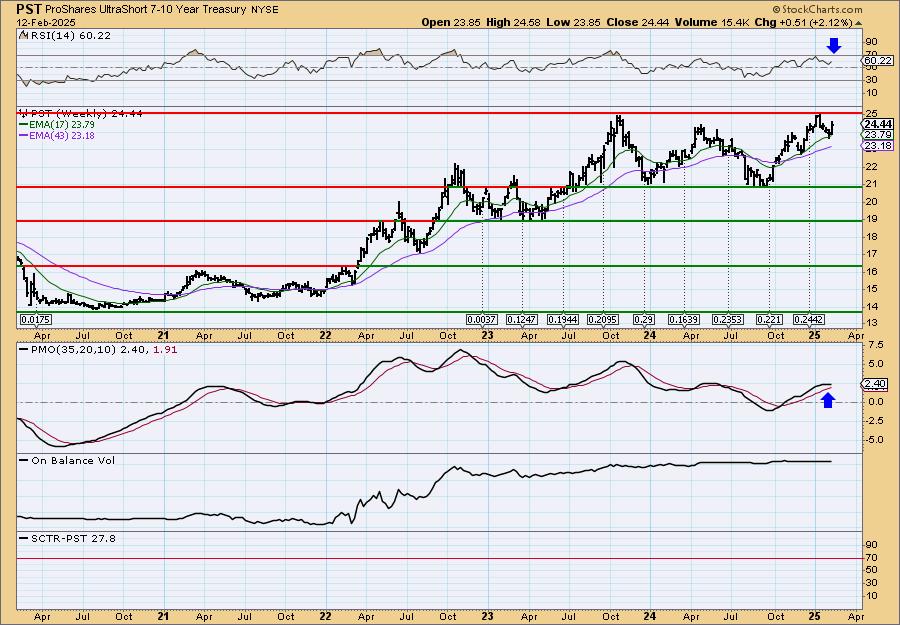Click the 0.29 cycle label box
The height and width of the screenshot is (625, 900).
coord(644,319)
